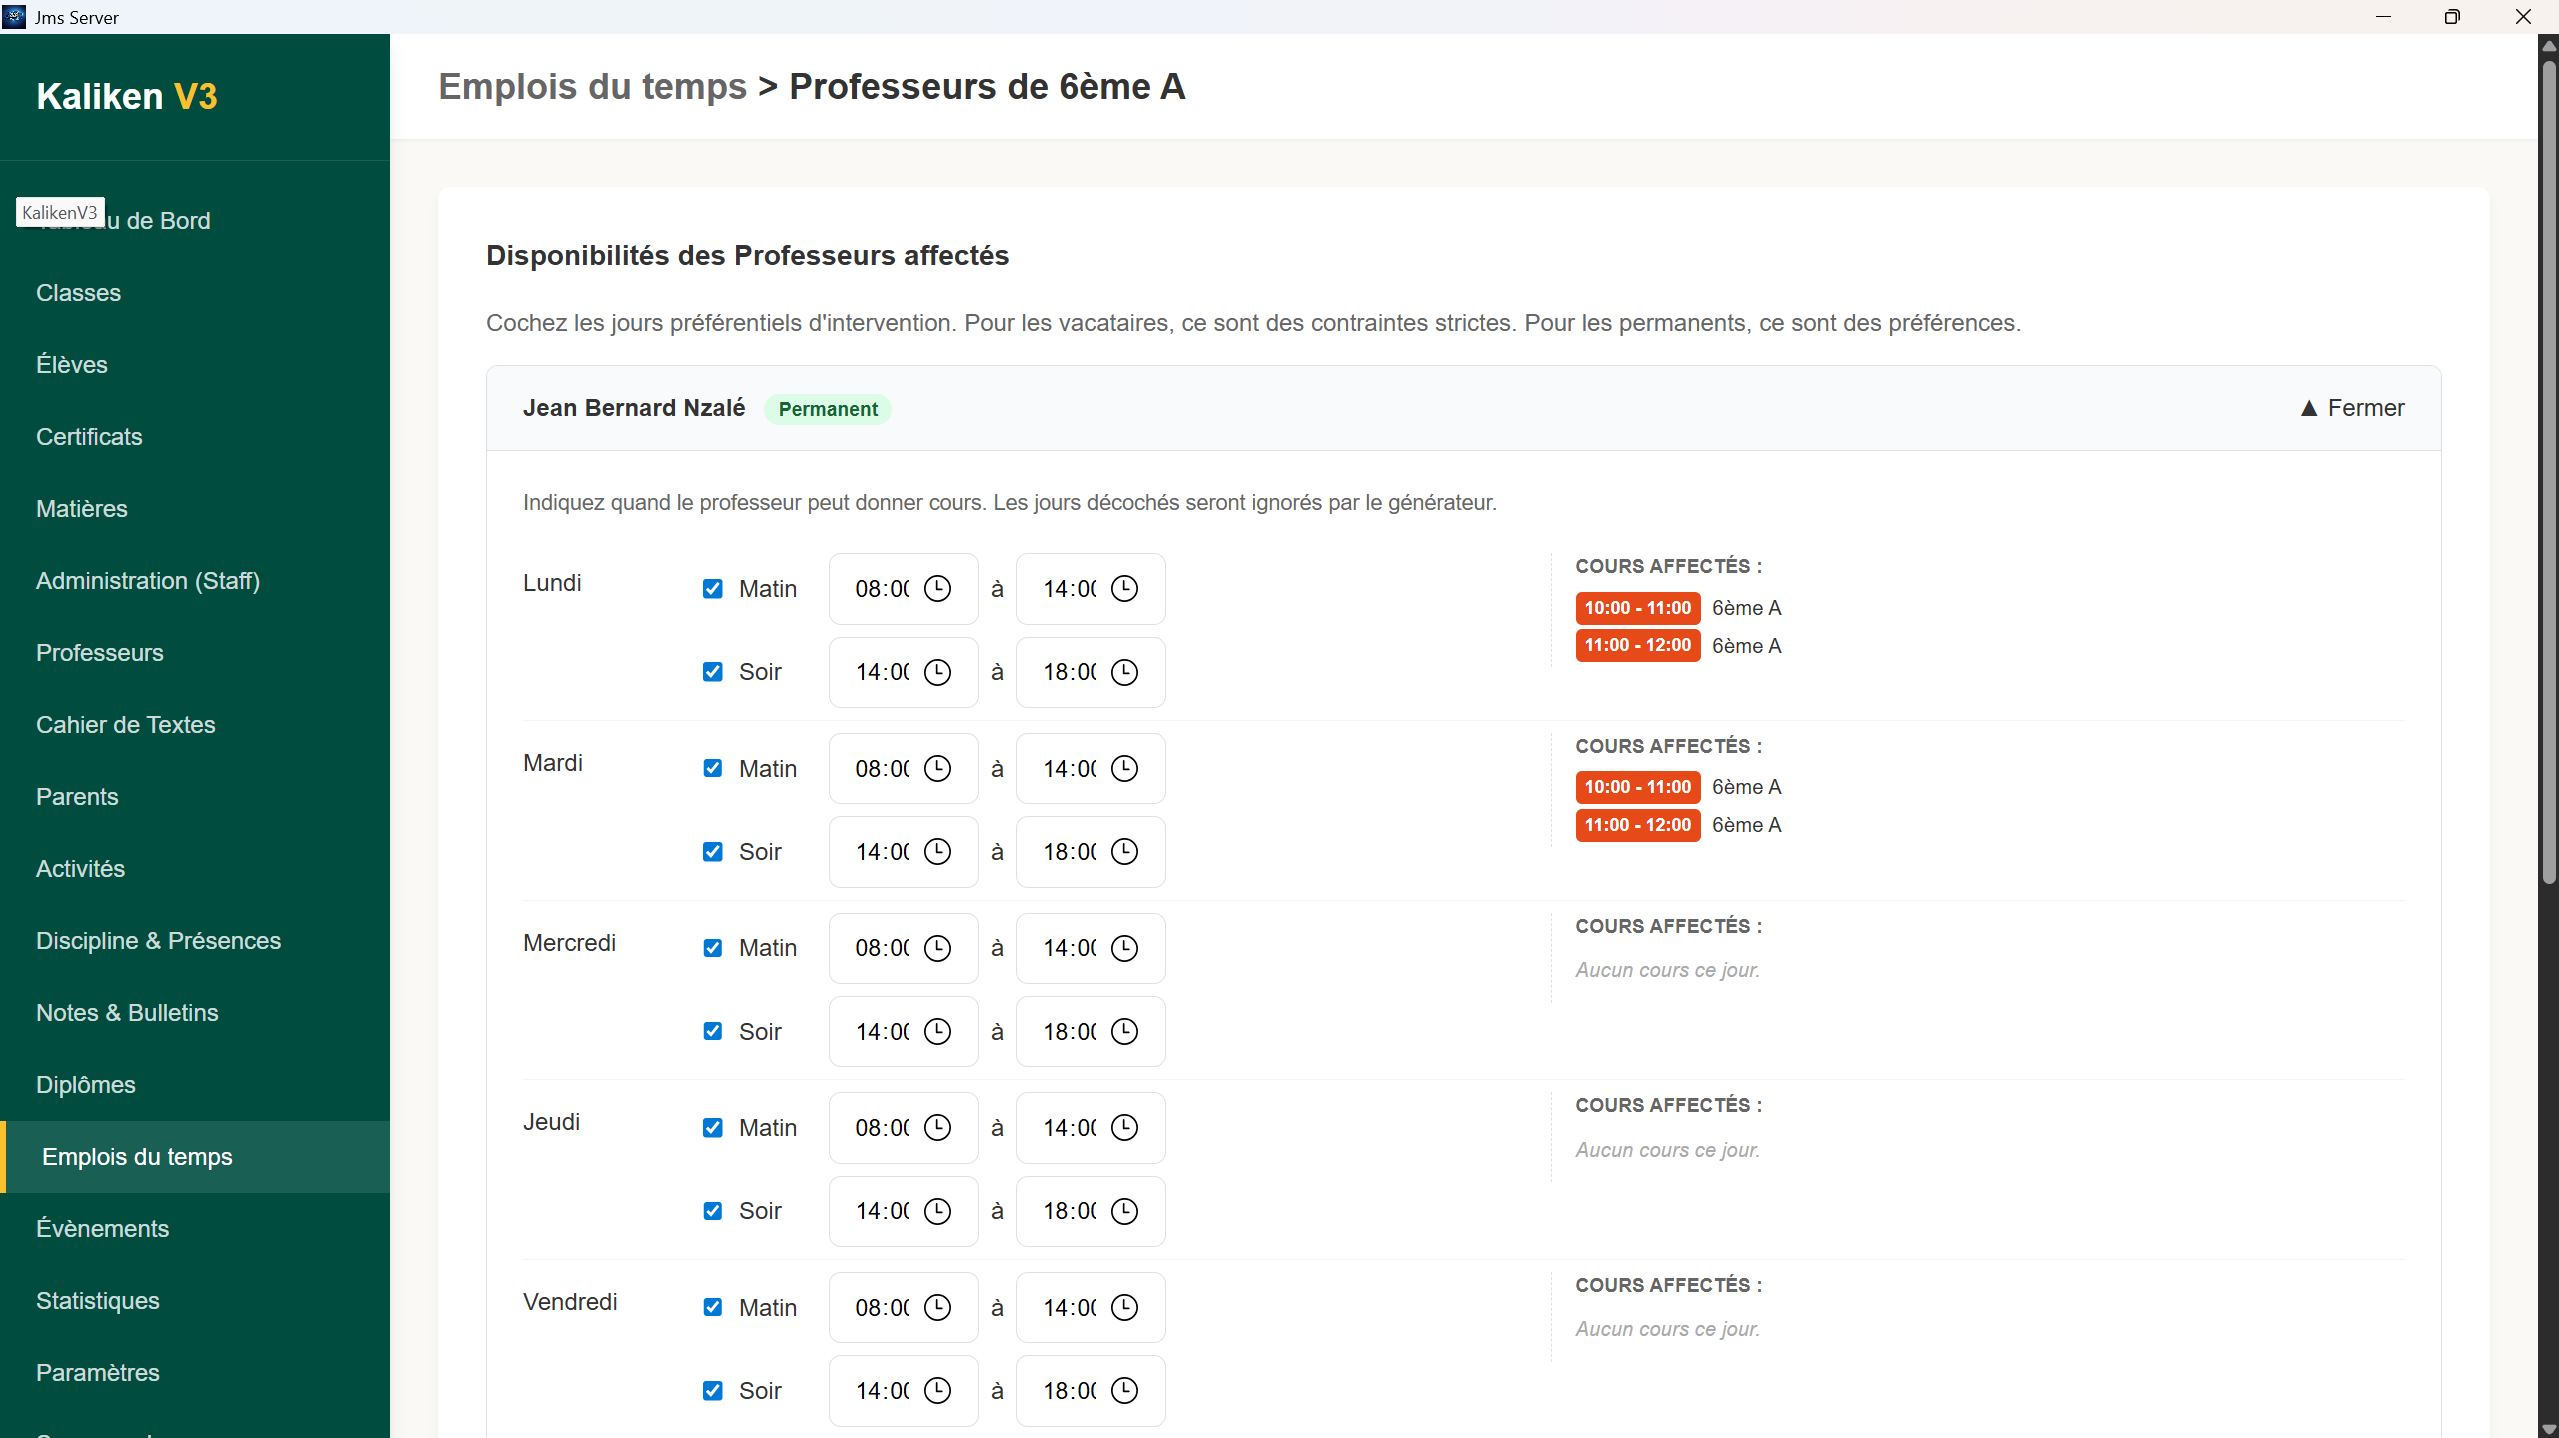This screenshot has width=2559, height=1438.
Task: Open time picker for Mardi Matin end time
Action: [1124, 768]
